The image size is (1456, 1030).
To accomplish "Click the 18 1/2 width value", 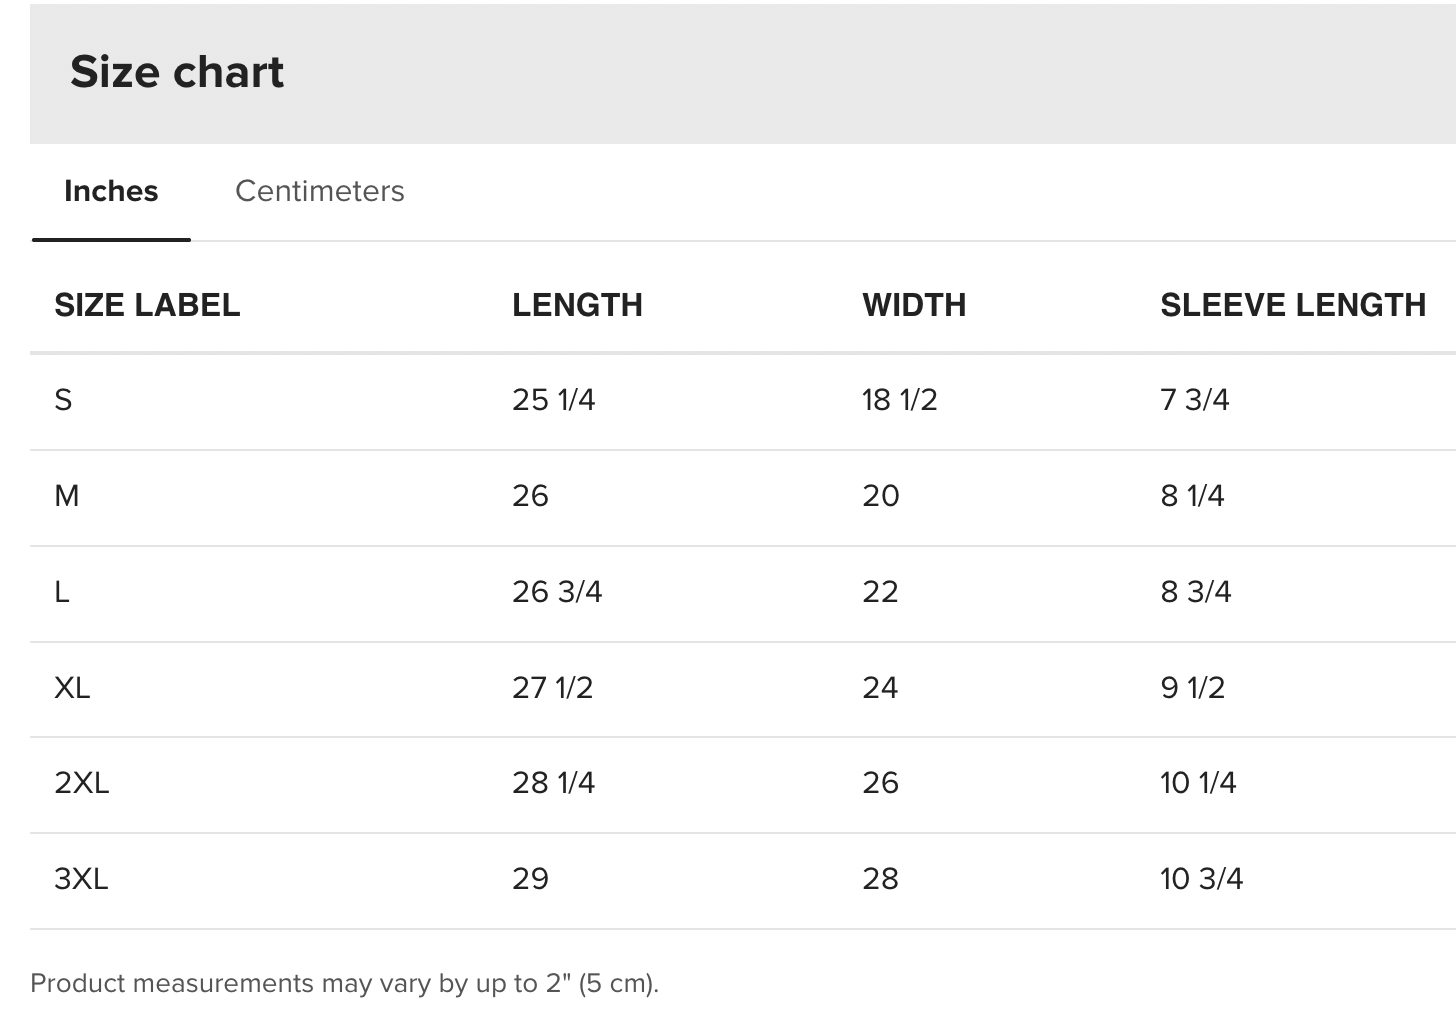I will click(900, 400).
